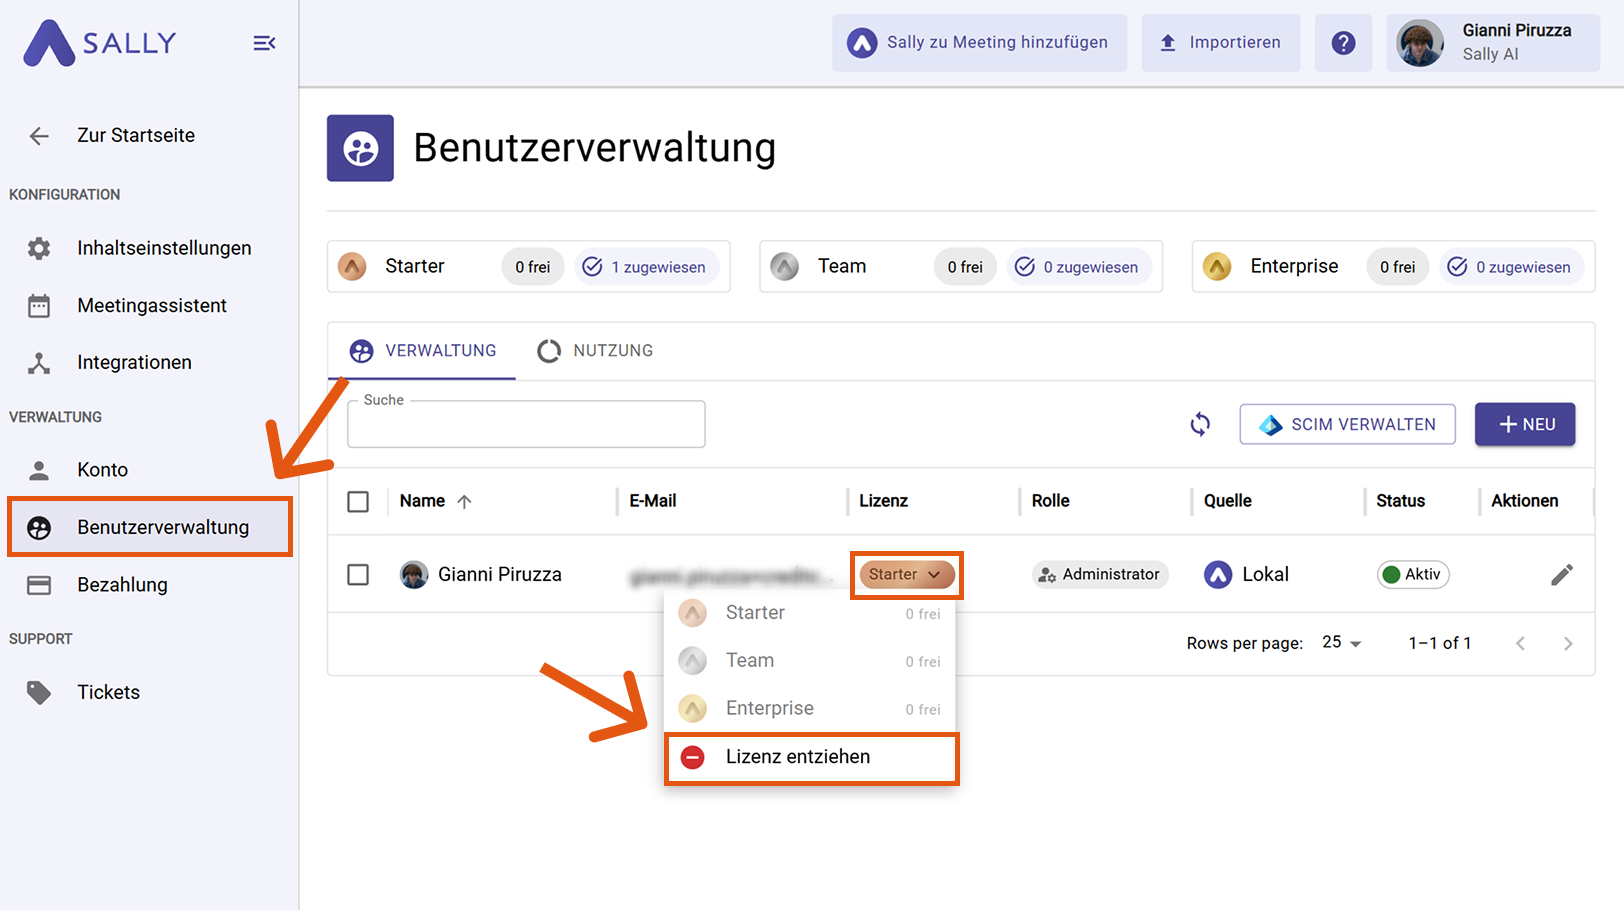
Task: Click the refresh icon above the user table
Action: tap(1199, 424)
